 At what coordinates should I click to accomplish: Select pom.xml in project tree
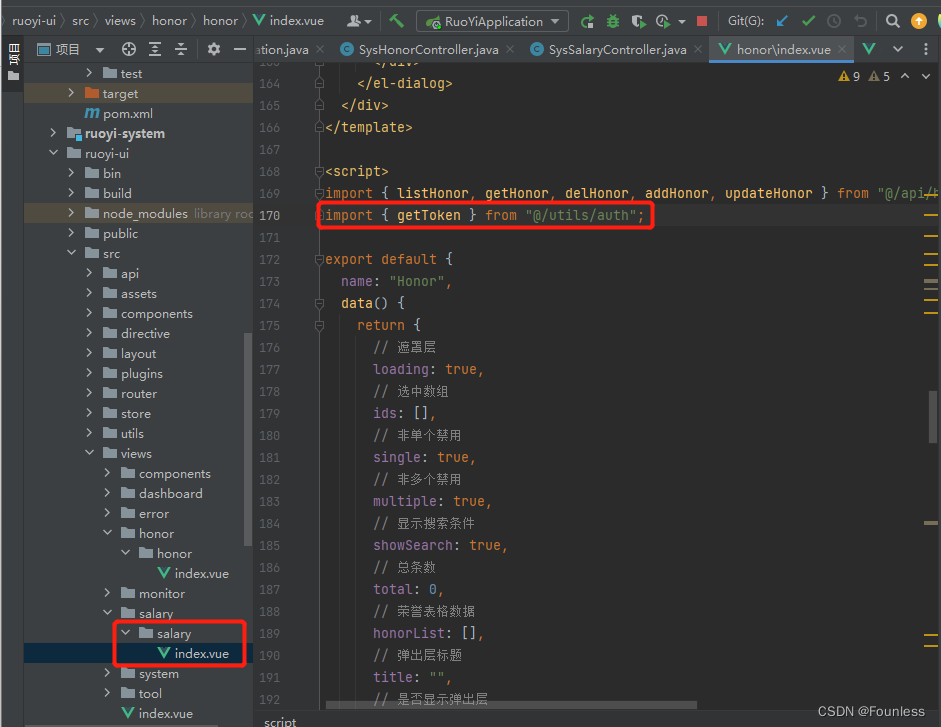coord(118,113)
